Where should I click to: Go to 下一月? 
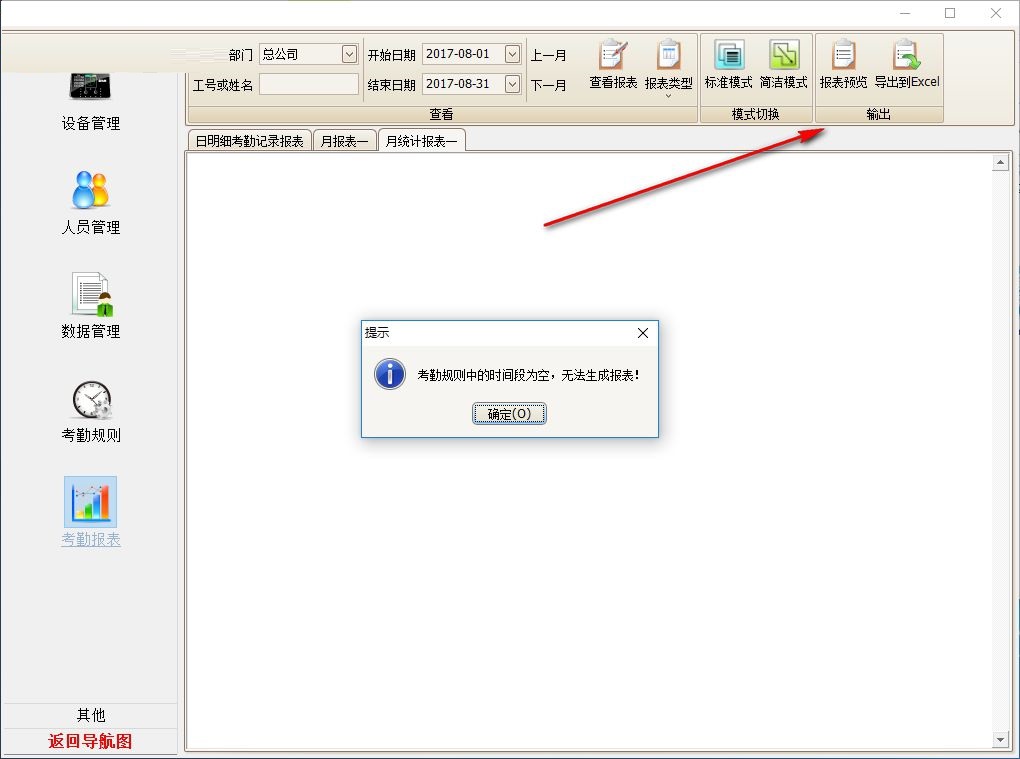click(x=548, y=85)
